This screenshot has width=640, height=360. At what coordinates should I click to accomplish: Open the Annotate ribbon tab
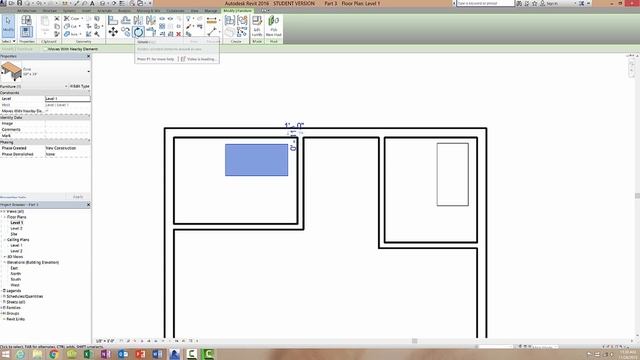(105, 11)
